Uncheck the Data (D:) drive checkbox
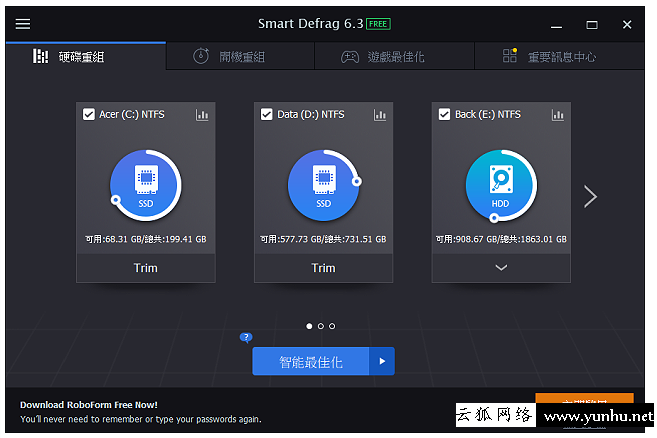Viewport: 657px width, 438px height. coord(266,114)
